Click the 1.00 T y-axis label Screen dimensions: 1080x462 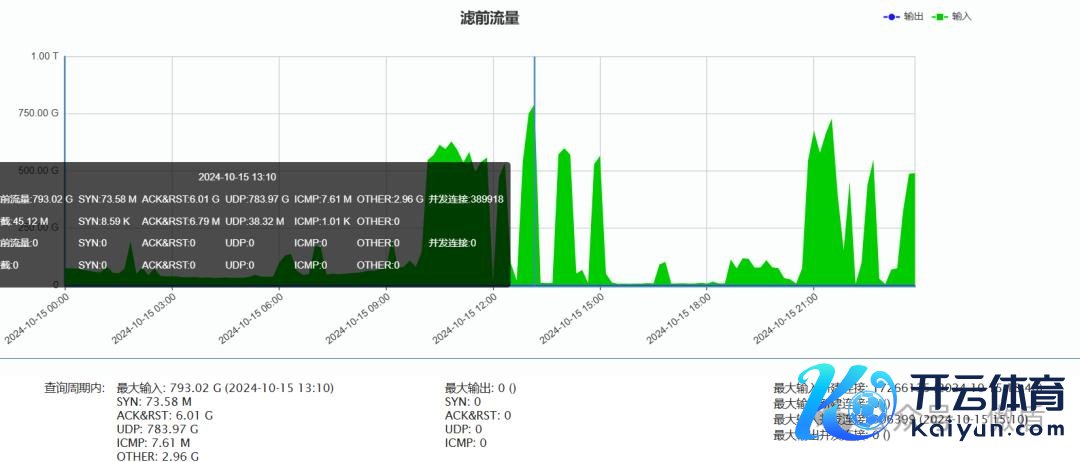coord(45,56)
